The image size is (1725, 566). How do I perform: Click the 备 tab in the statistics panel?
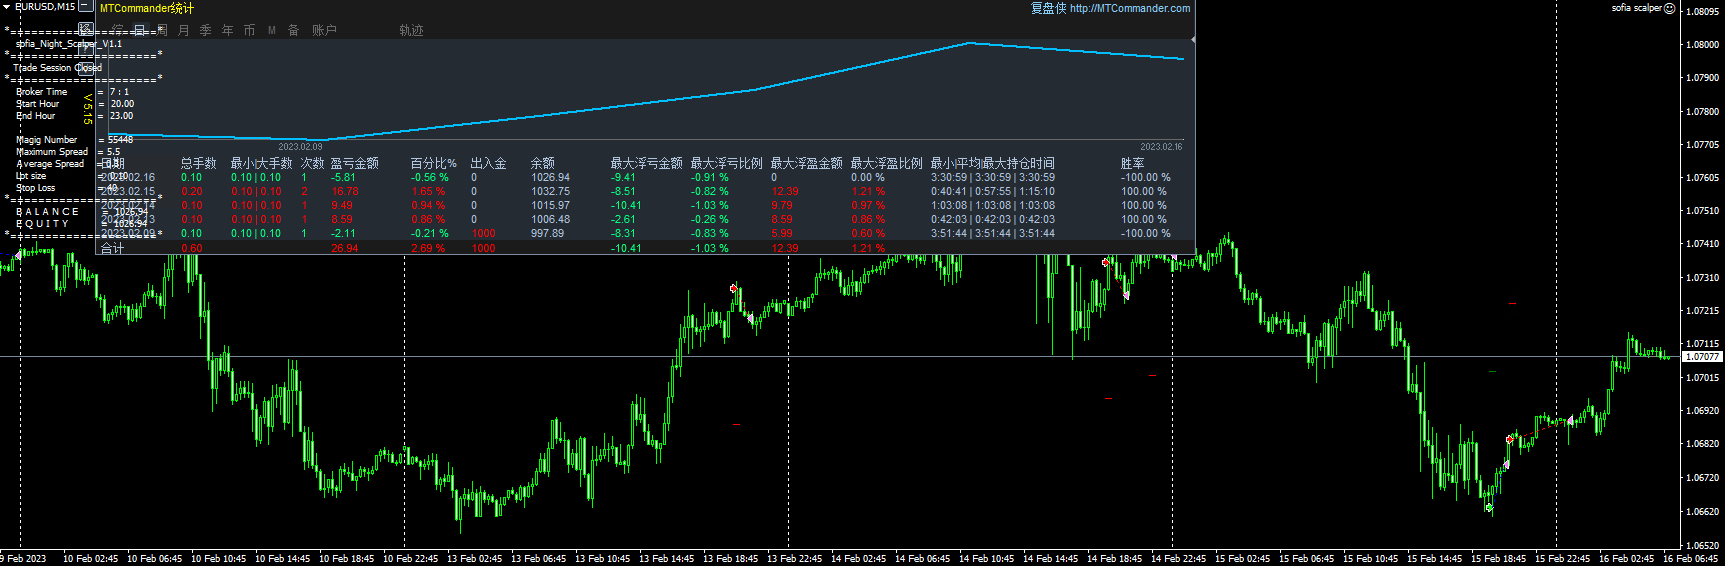294,31
